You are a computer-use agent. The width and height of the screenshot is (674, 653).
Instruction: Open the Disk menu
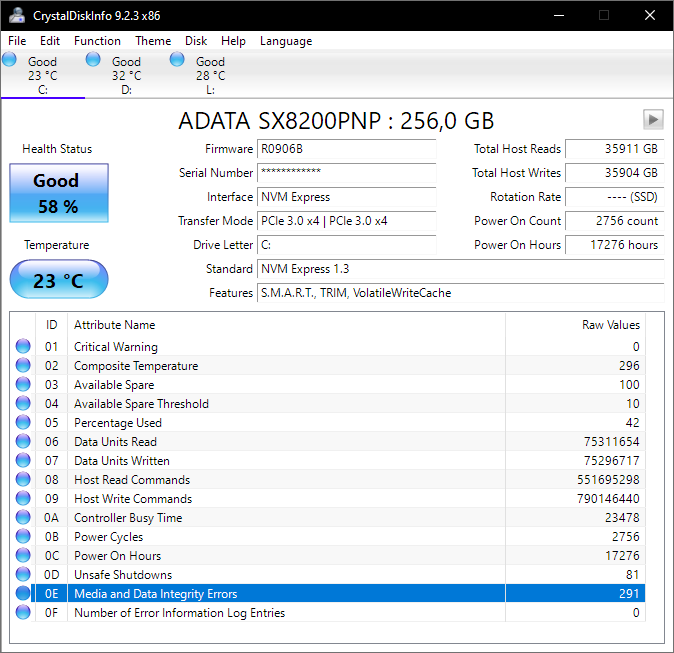coord(196,41)
